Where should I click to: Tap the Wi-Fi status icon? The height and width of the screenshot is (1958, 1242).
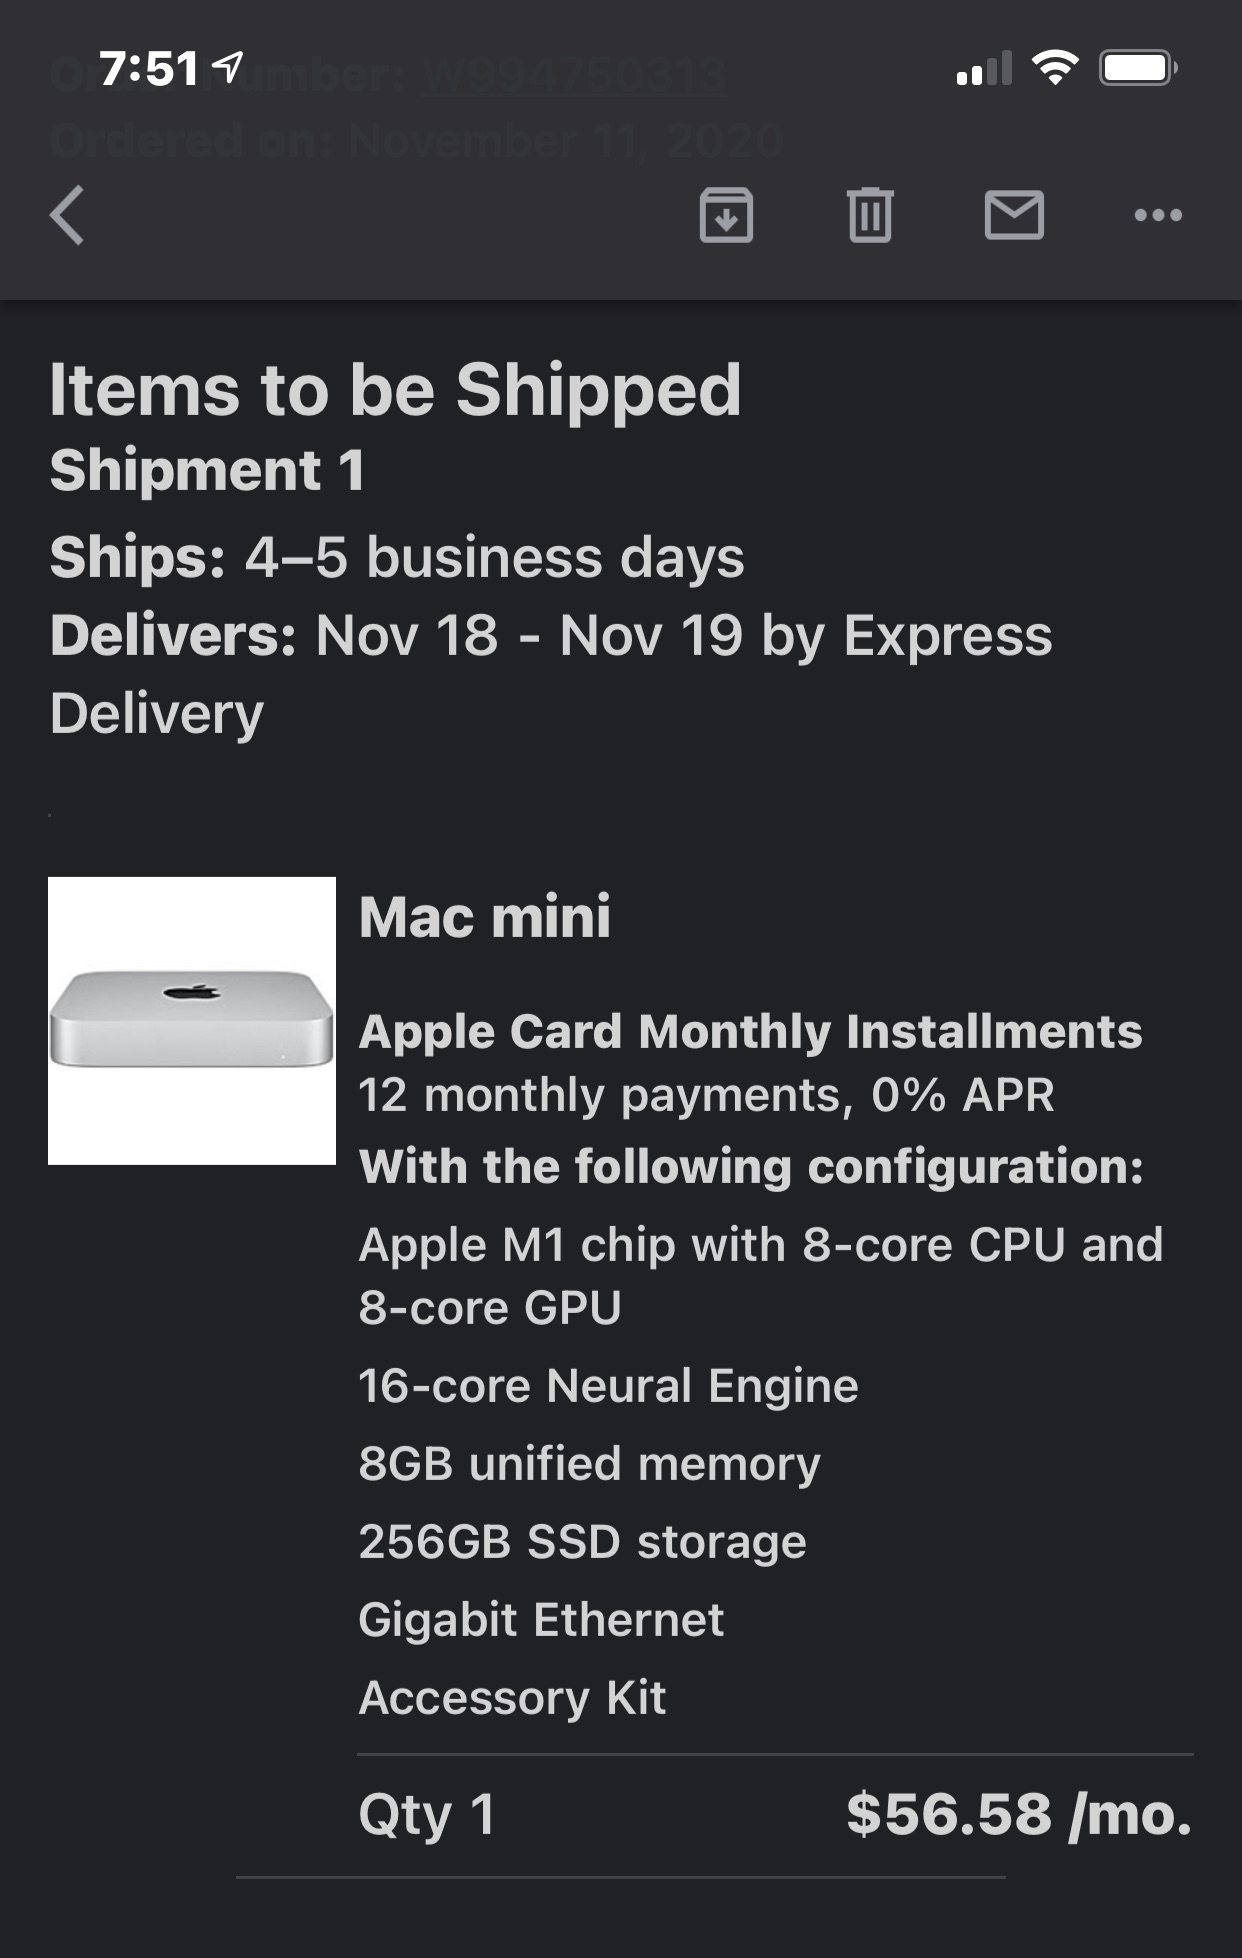point(1054,68)
